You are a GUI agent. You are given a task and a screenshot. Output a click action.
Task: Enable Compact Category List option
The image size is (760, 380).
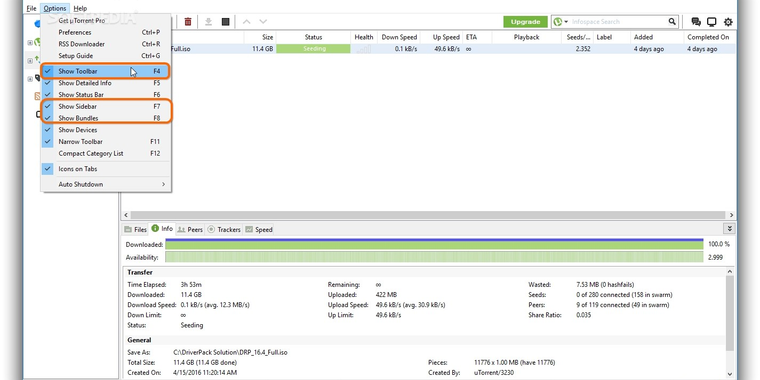click(106, 153)
